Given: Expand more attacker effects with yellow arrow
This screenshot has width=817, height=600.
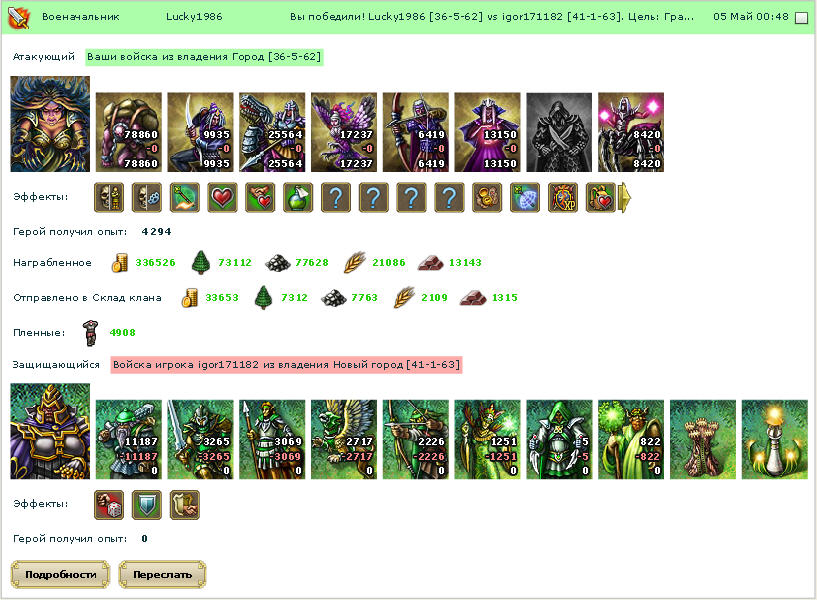Looking at the screenshot, I should coord(625,197).
